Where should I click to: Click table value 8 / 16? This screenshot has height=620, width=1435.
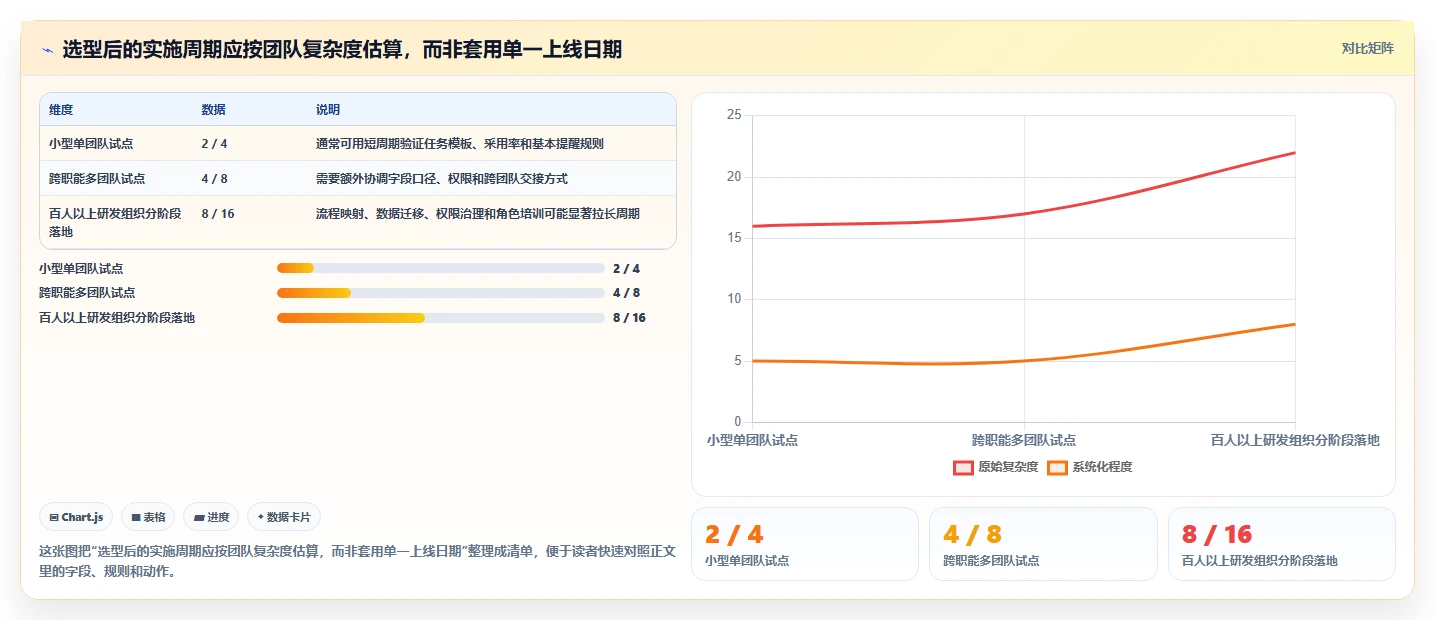tap(217, 214)
